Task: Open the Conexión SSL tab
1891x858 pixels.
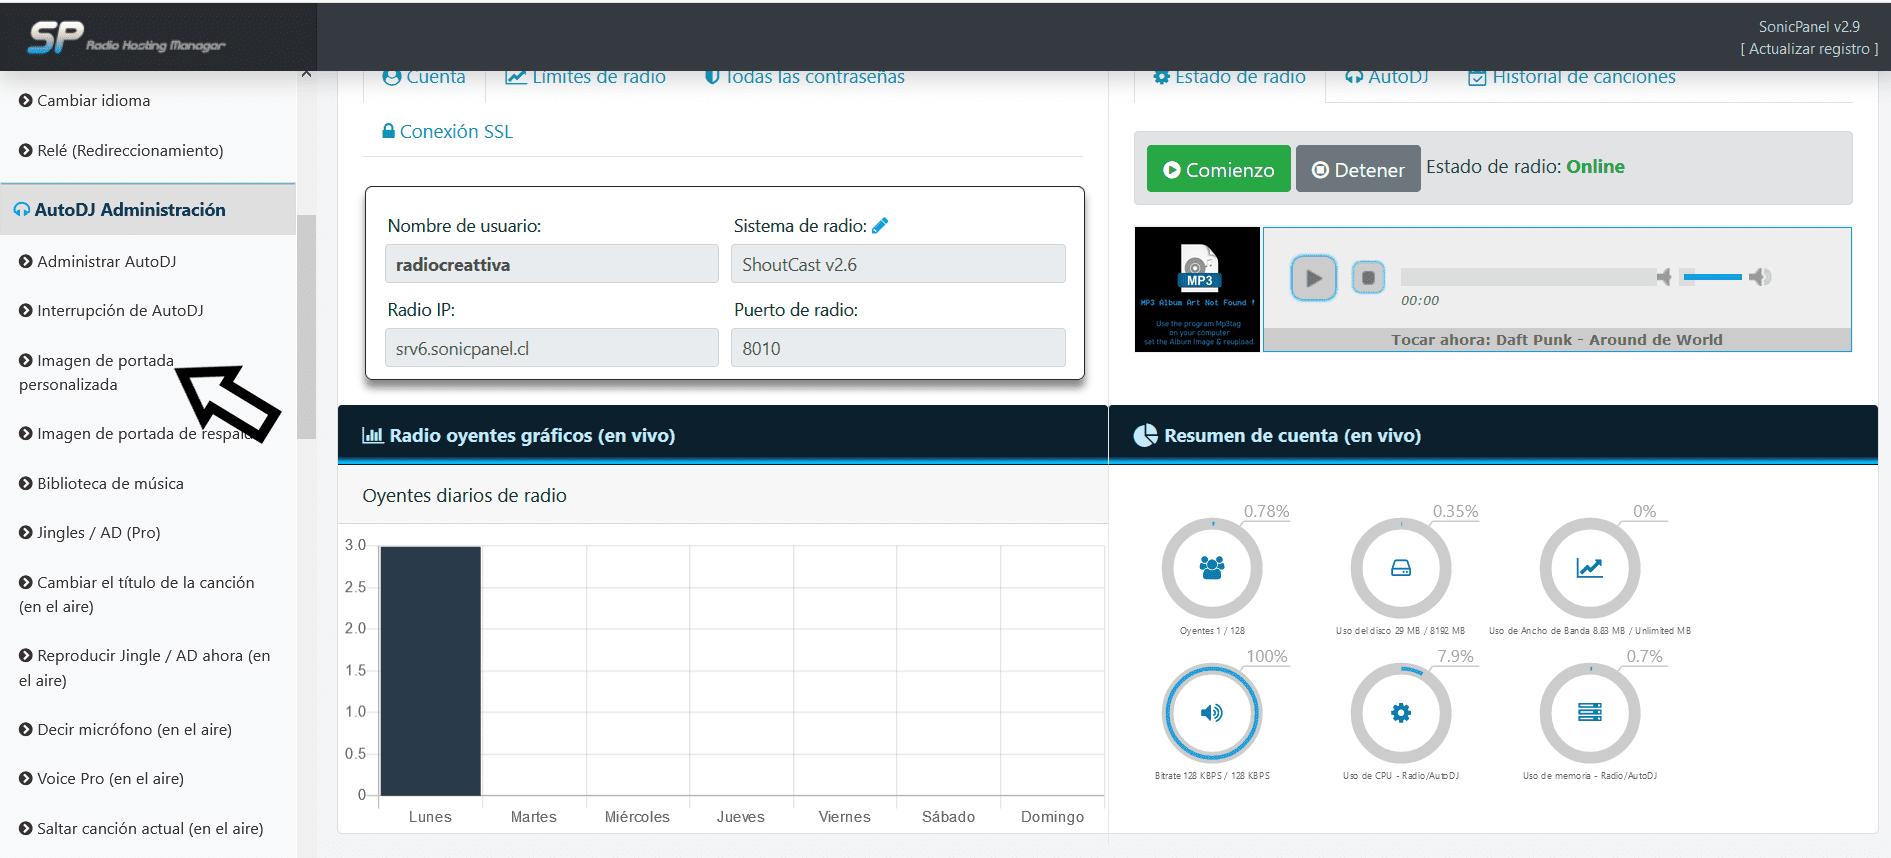Action: point(447,132)
